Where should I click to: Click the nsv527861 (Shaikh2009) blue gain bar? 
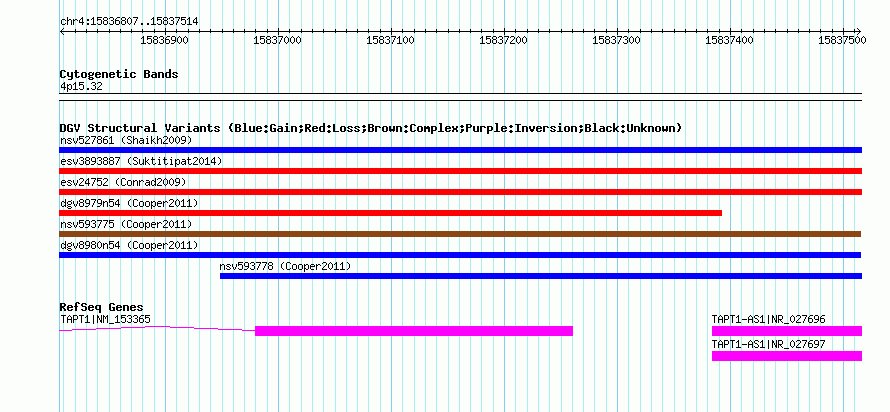click(460, 150)
